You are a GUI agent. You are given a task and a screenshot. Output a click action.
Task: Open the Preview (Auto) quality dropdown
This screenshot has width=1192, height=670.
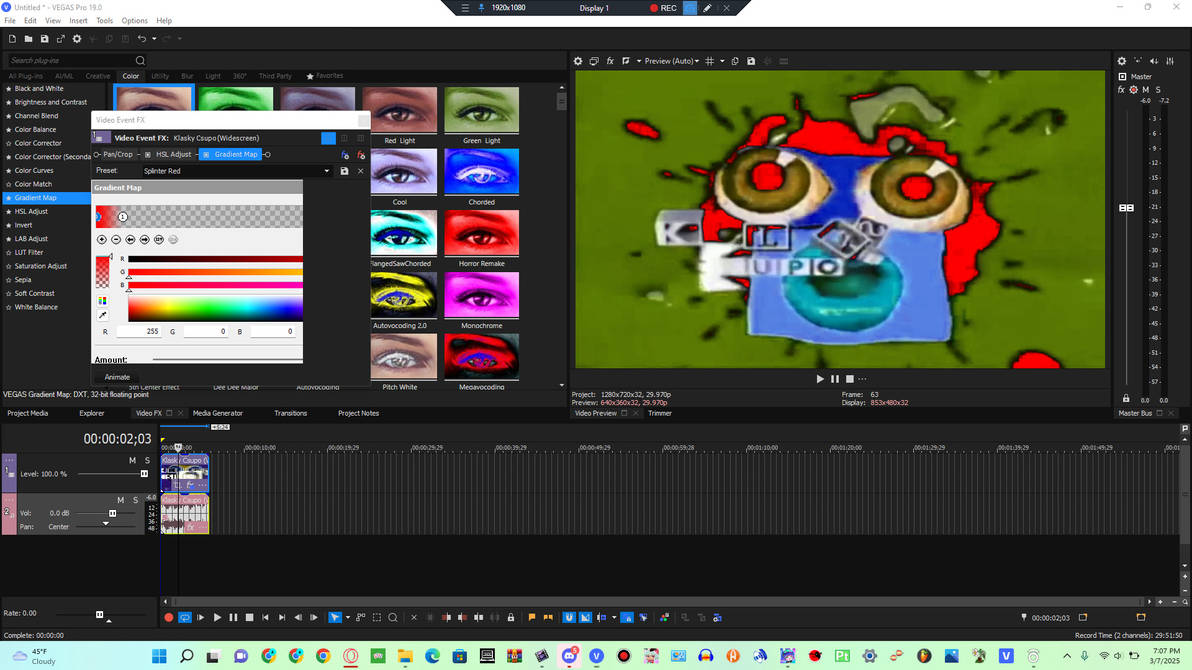click(x=669, y=61)
